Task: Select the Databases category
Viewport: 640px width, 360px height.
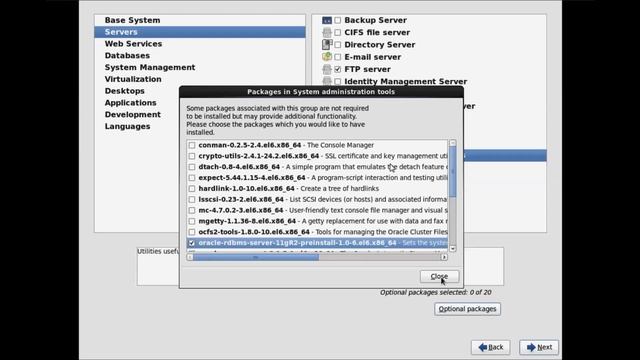Action: point(200,56)
